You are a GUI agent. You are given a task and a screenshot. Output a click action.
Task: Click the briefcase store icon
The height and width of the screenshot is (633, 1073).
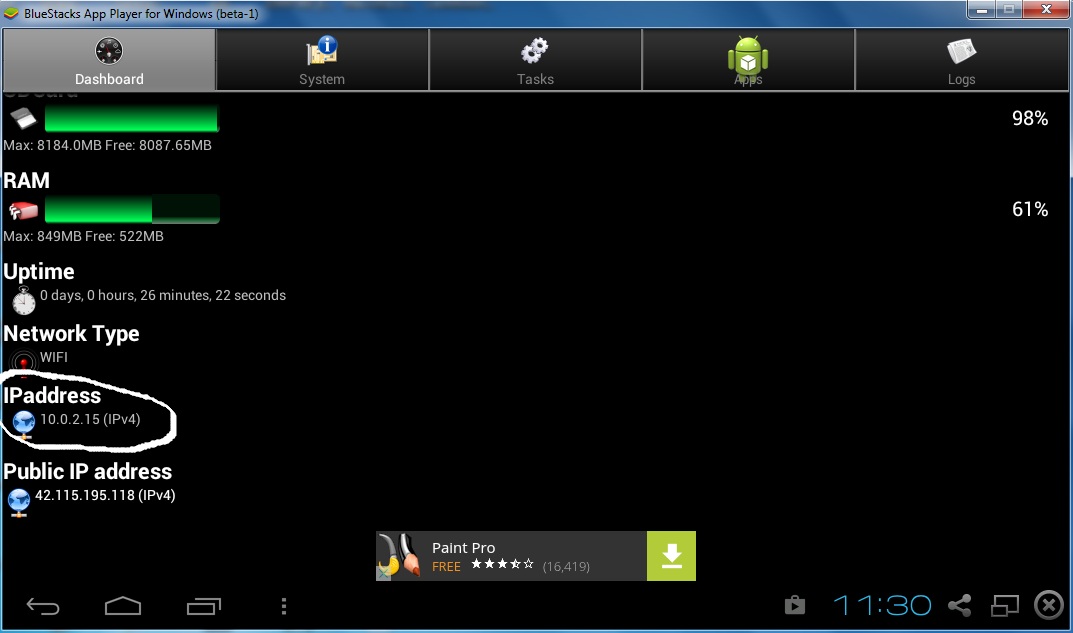(x=794, y=605)
